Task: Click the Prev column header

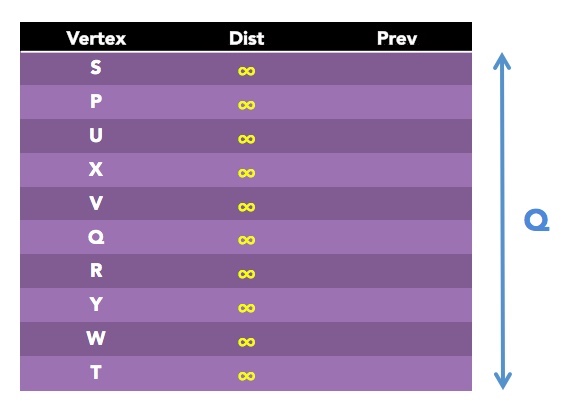Action: pyautogui.click(x=397, y=38)
